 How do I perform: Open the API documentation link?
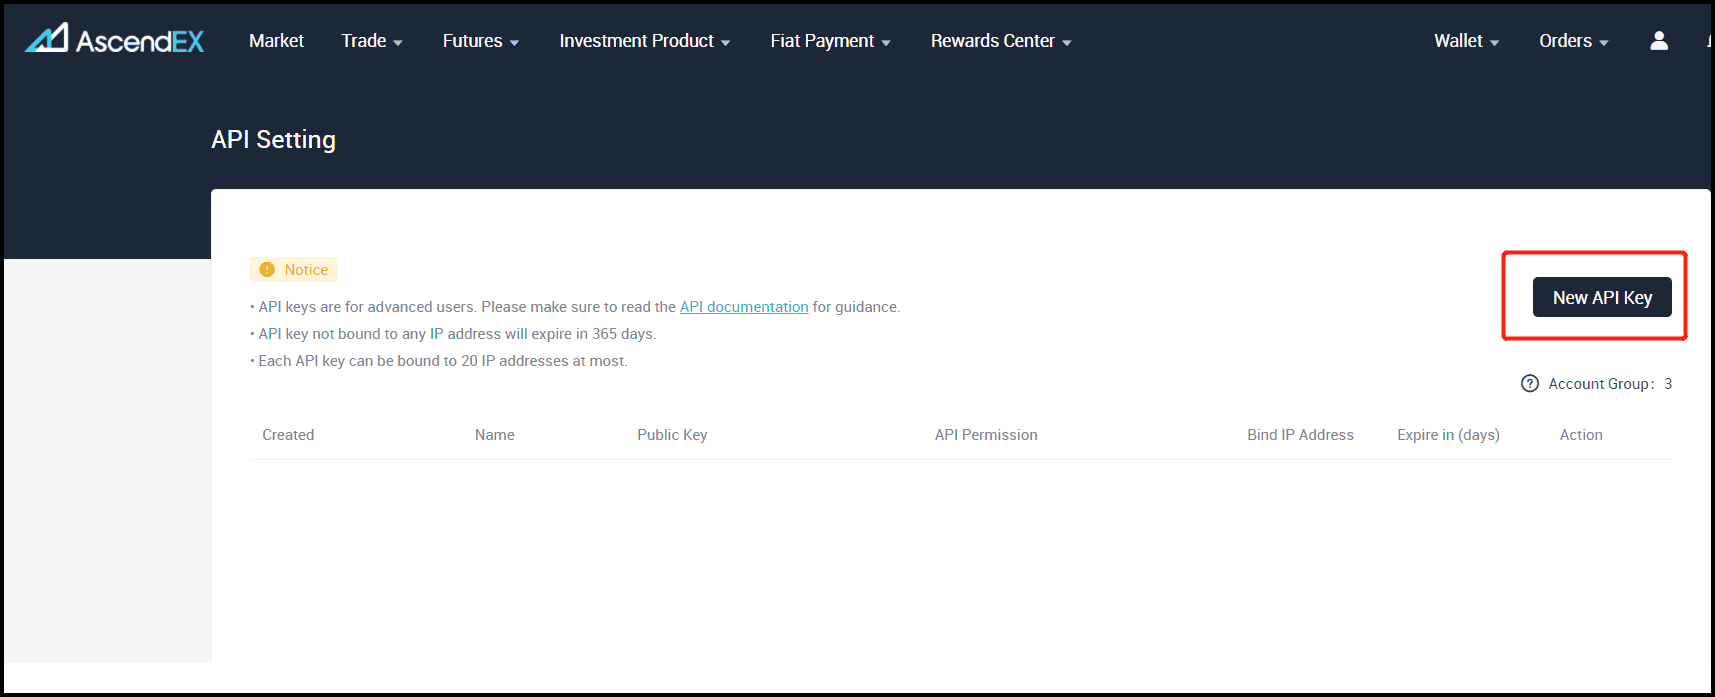click(744, 307)
